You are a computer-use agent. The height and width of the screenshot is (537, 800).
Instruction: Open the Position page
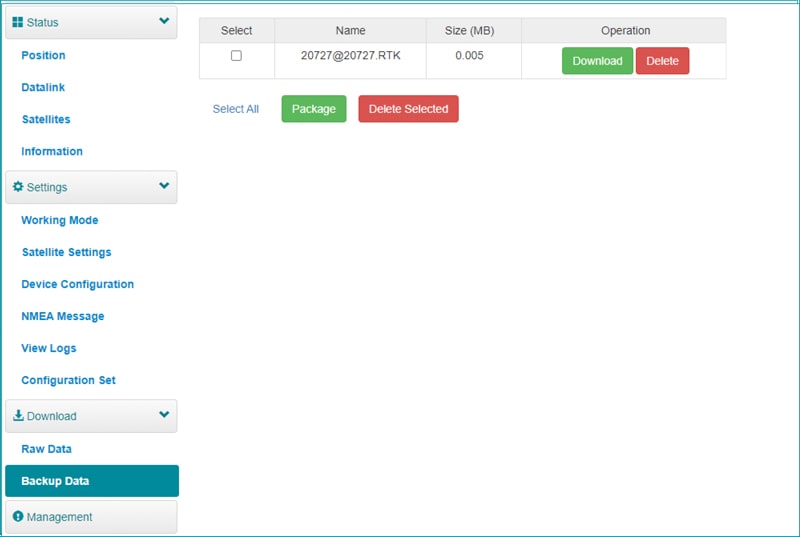[43, 55]
